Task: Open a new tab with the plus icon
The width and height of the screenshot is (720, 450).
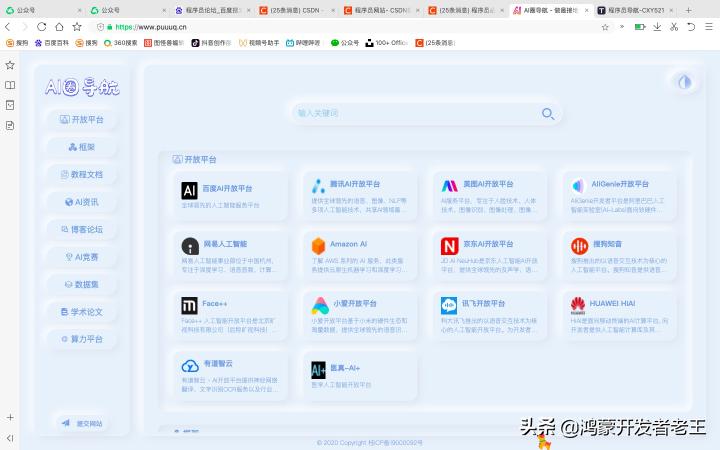Action: pyautogui.click(x=688, y=10)
